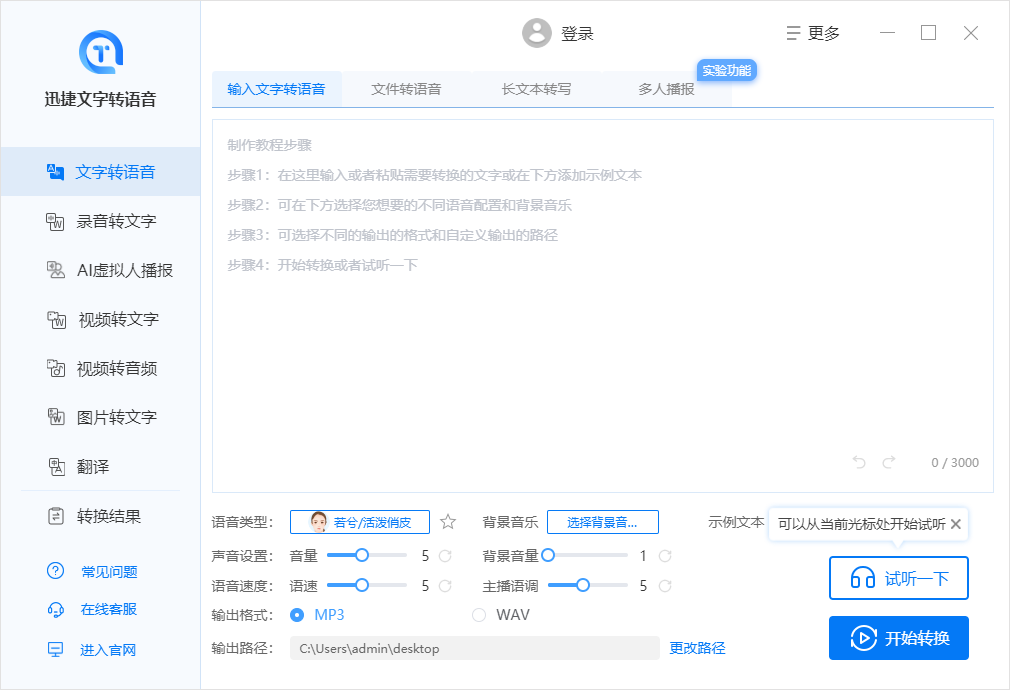Click the redo arrow in text area
The image size is (1010, 690).
[889, 462]
